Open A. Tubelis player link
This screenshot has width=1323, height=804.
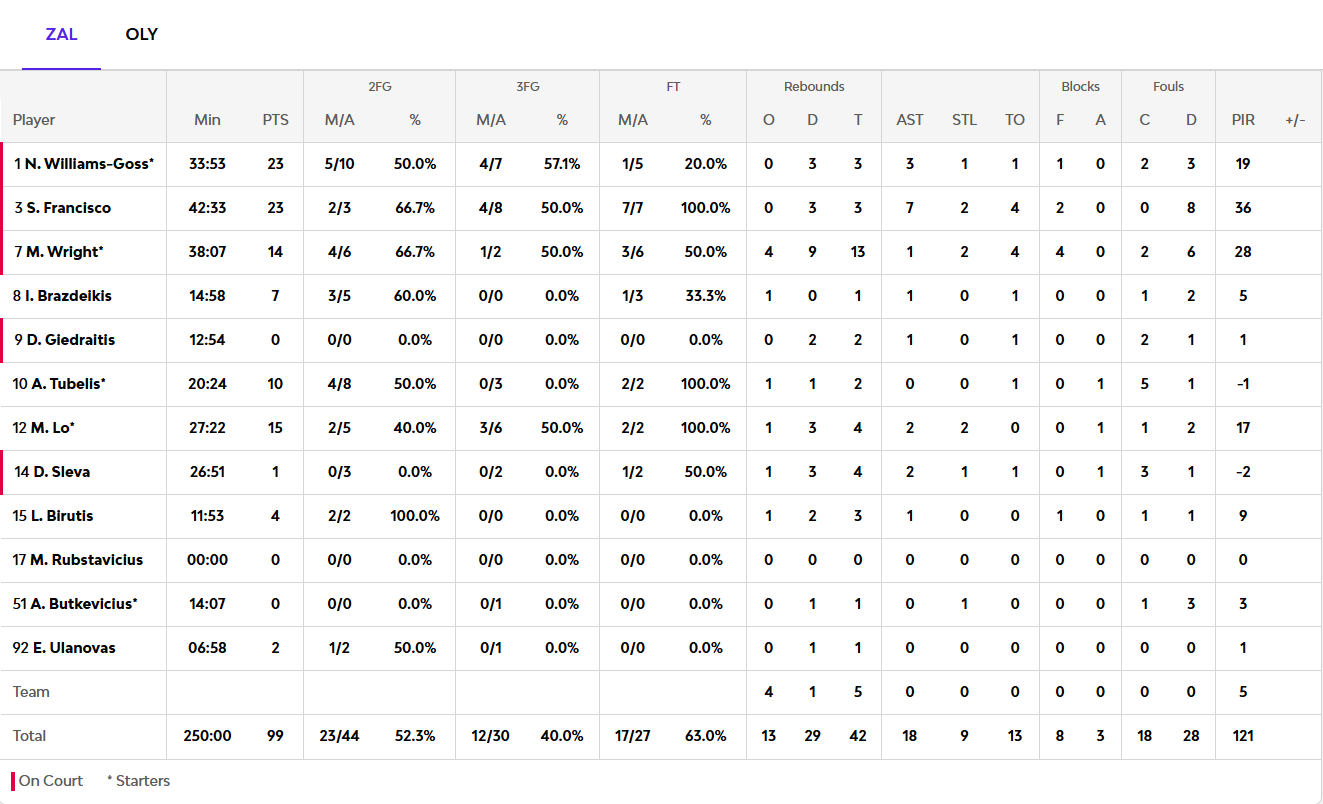[x=59, y=384]
